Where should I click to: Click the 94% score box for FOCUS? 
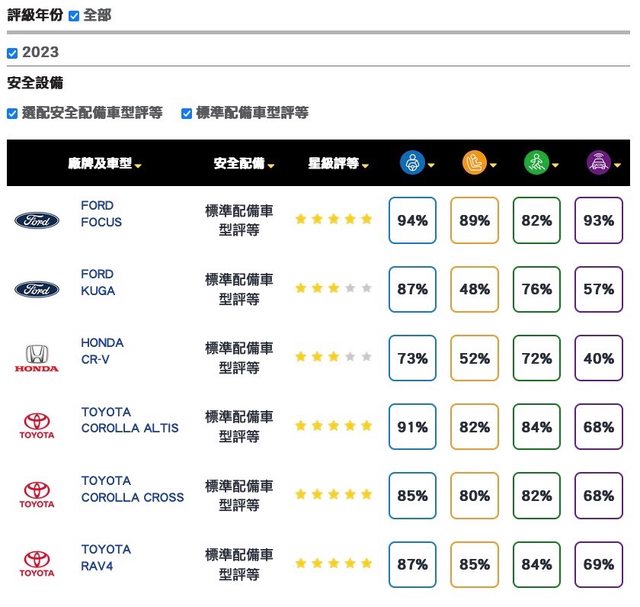412,220
